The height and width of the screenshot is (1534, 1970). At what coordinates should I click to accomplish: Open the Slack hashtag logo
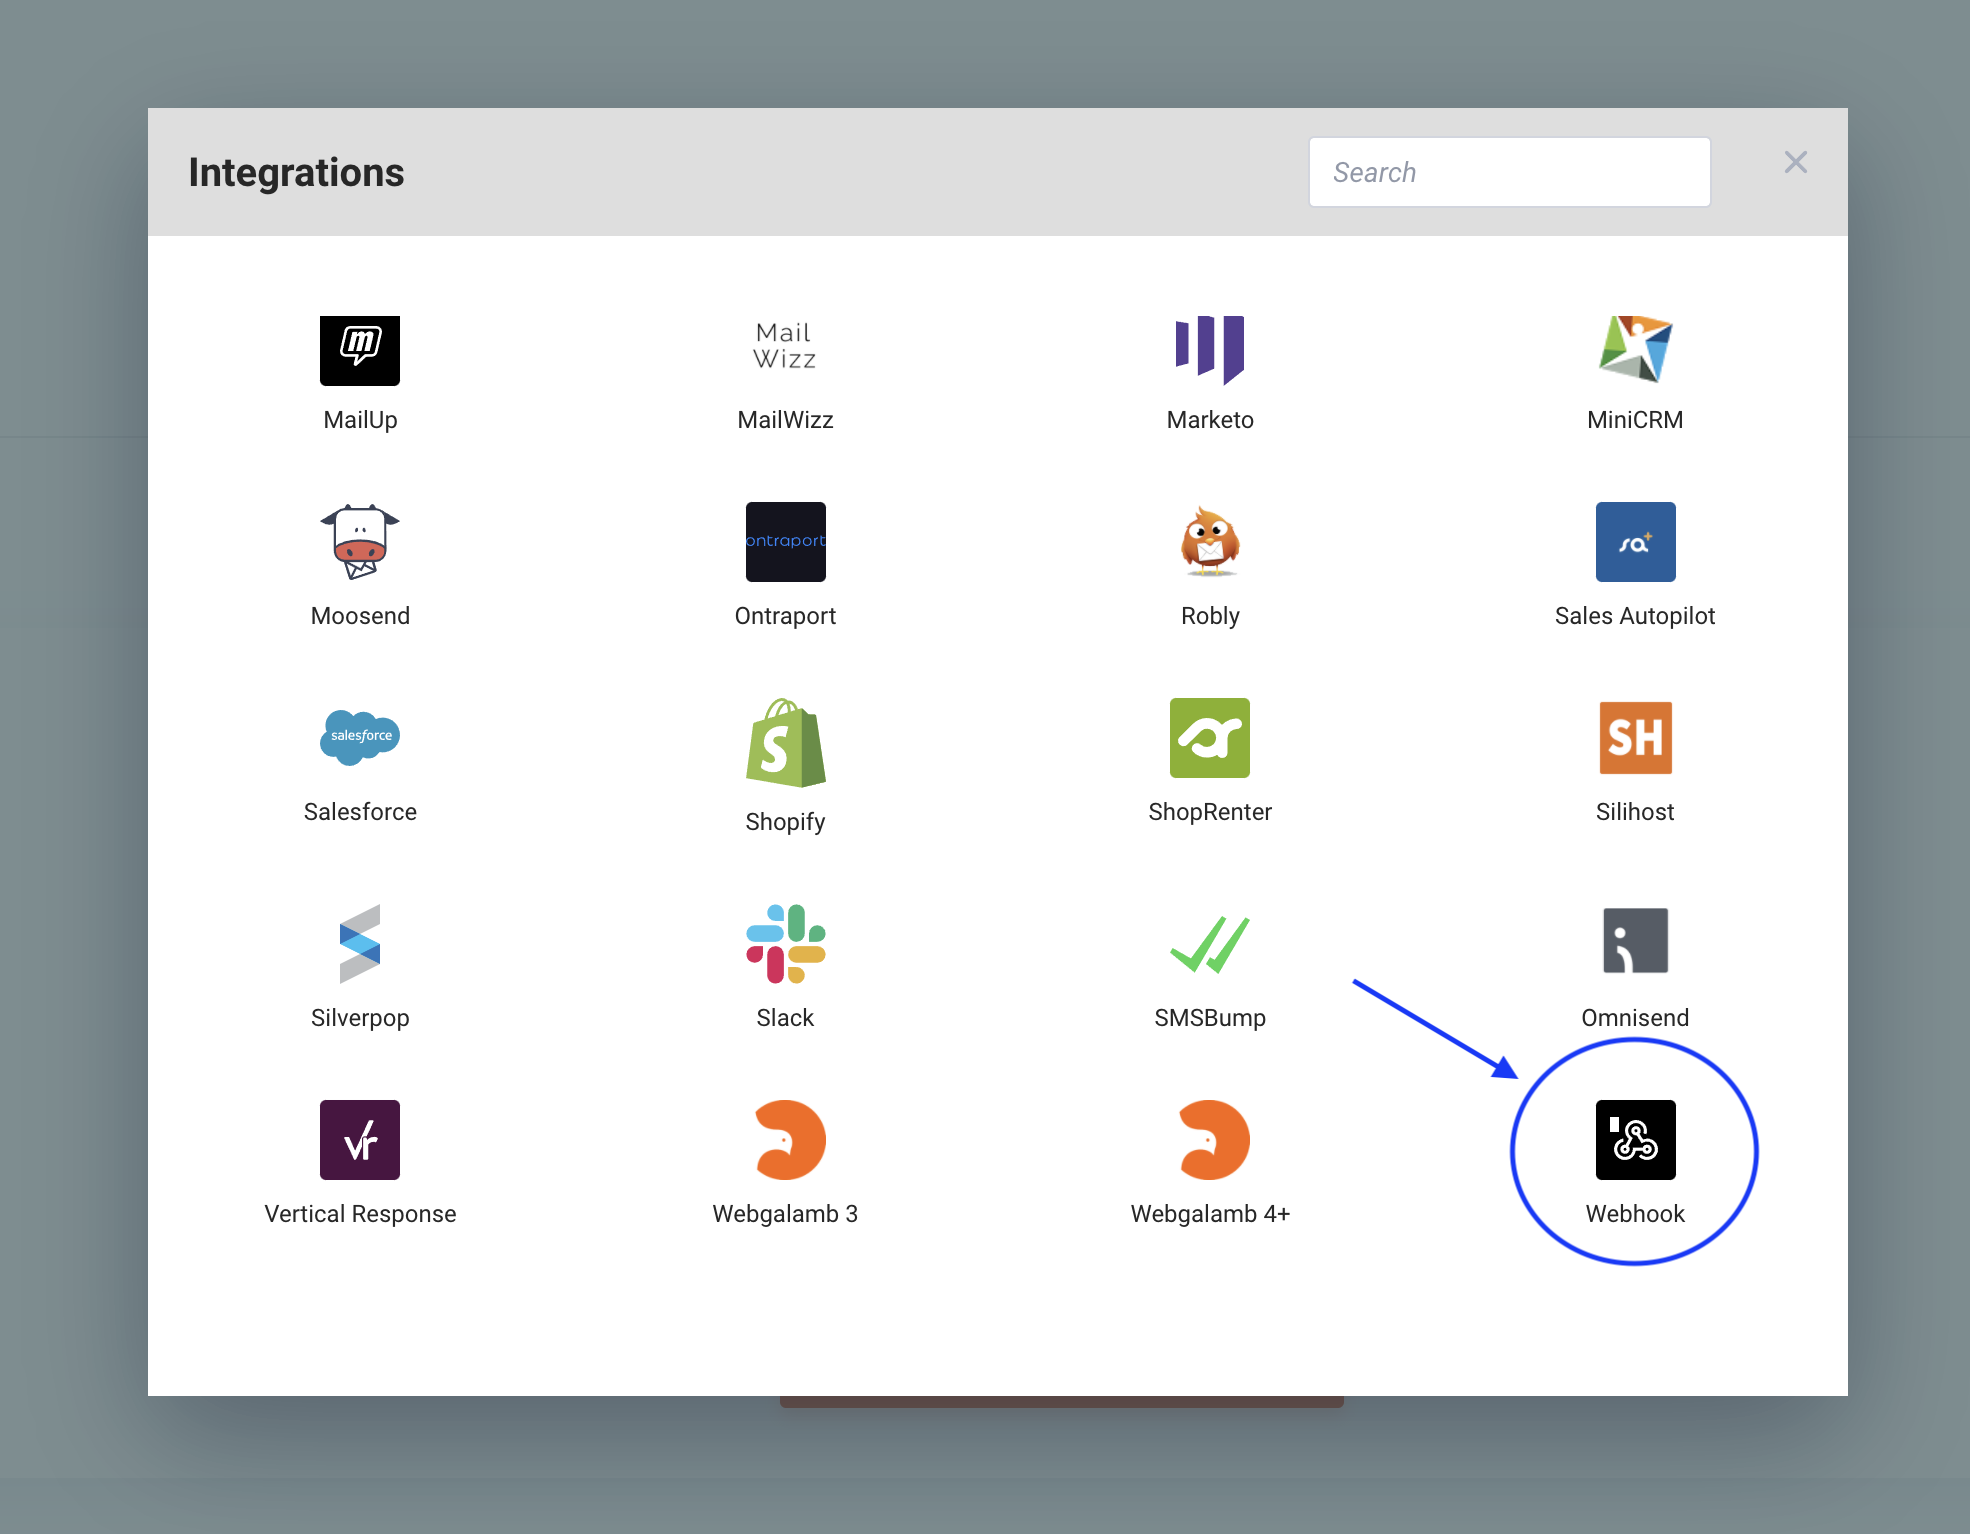click(x=785, y=944)
